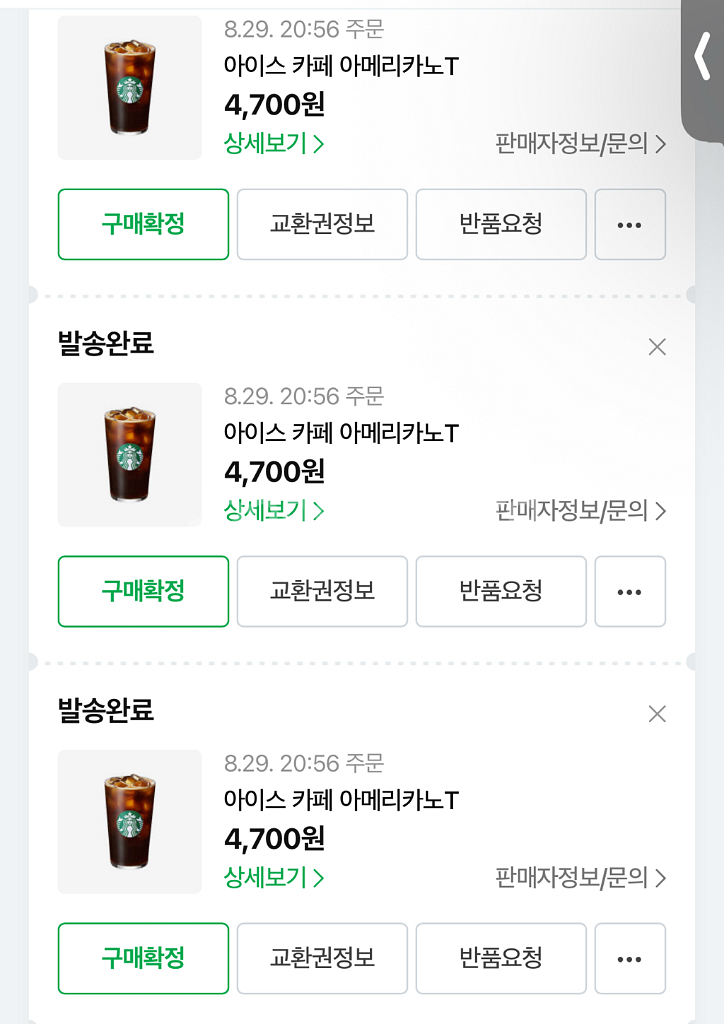Open 상세보기 for the bottom order
The image size is (724, 1024).
click(x=274, y=878)
